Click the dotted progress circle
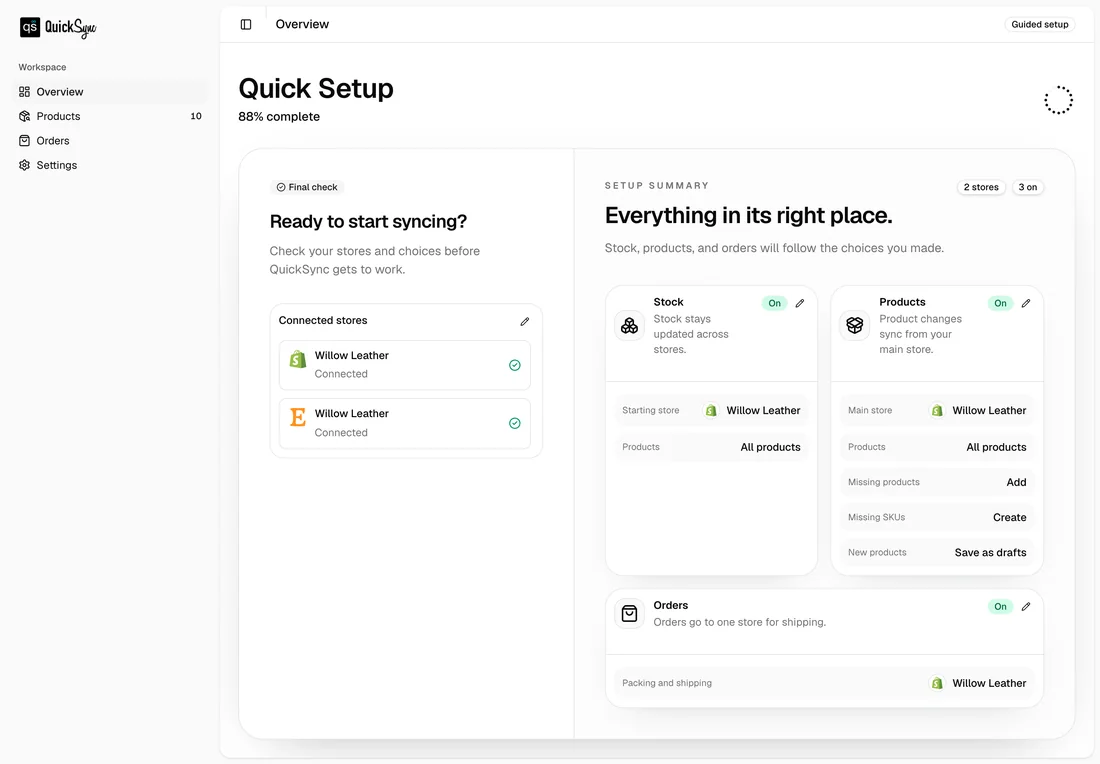Screen dimensions: 1100x764 [x=1058, y=100]
